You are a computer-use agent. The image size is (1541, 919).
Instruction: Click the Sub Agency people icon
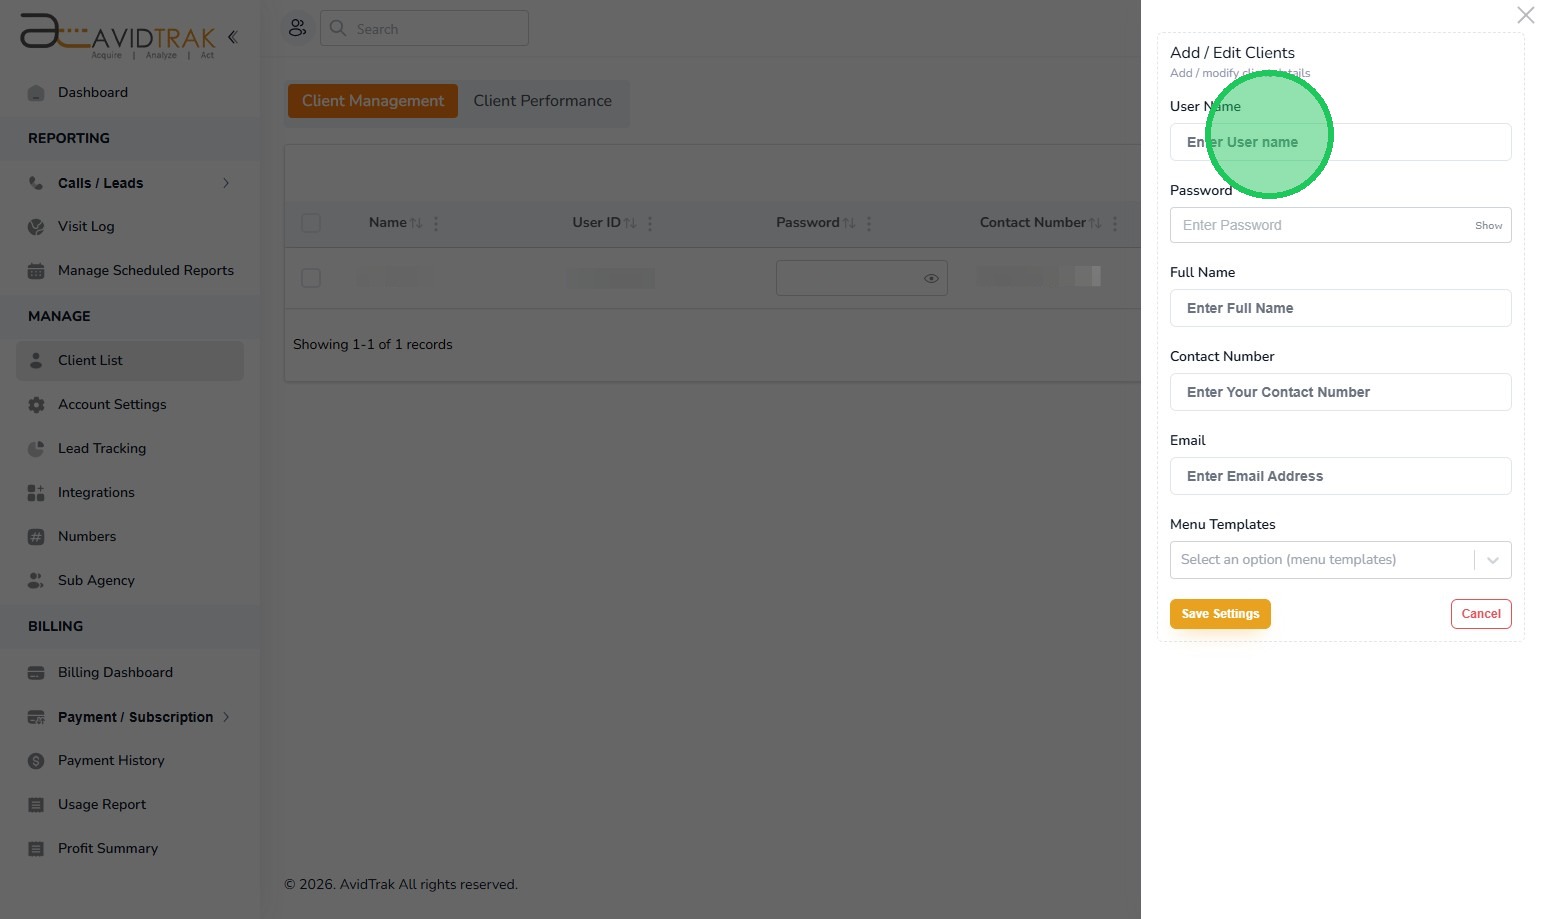click(x=36, y=581)
